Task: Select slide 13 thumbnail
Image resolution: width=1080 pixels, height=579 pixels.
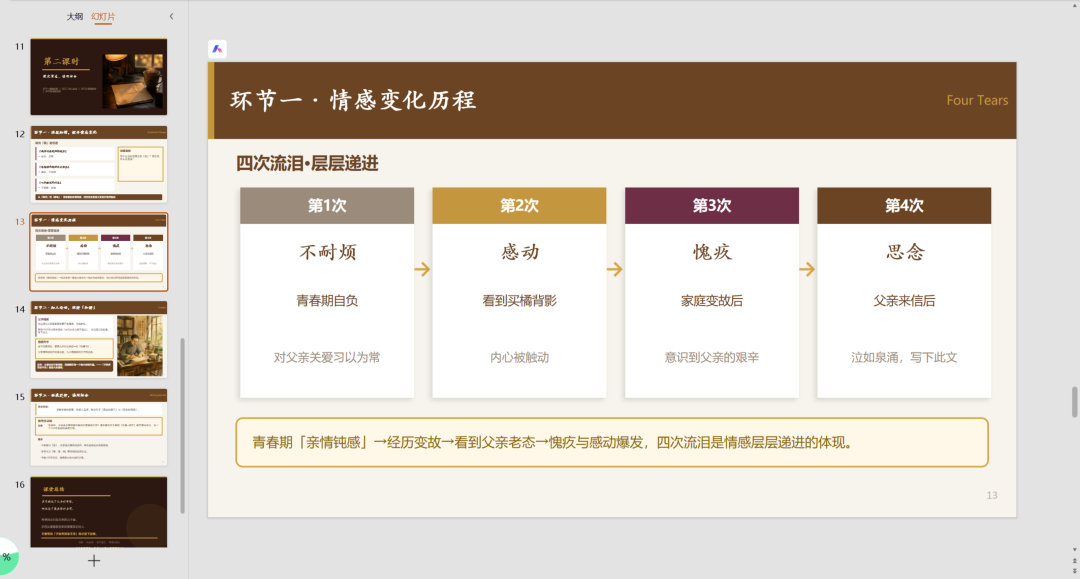Action: [x=98, y=252]
